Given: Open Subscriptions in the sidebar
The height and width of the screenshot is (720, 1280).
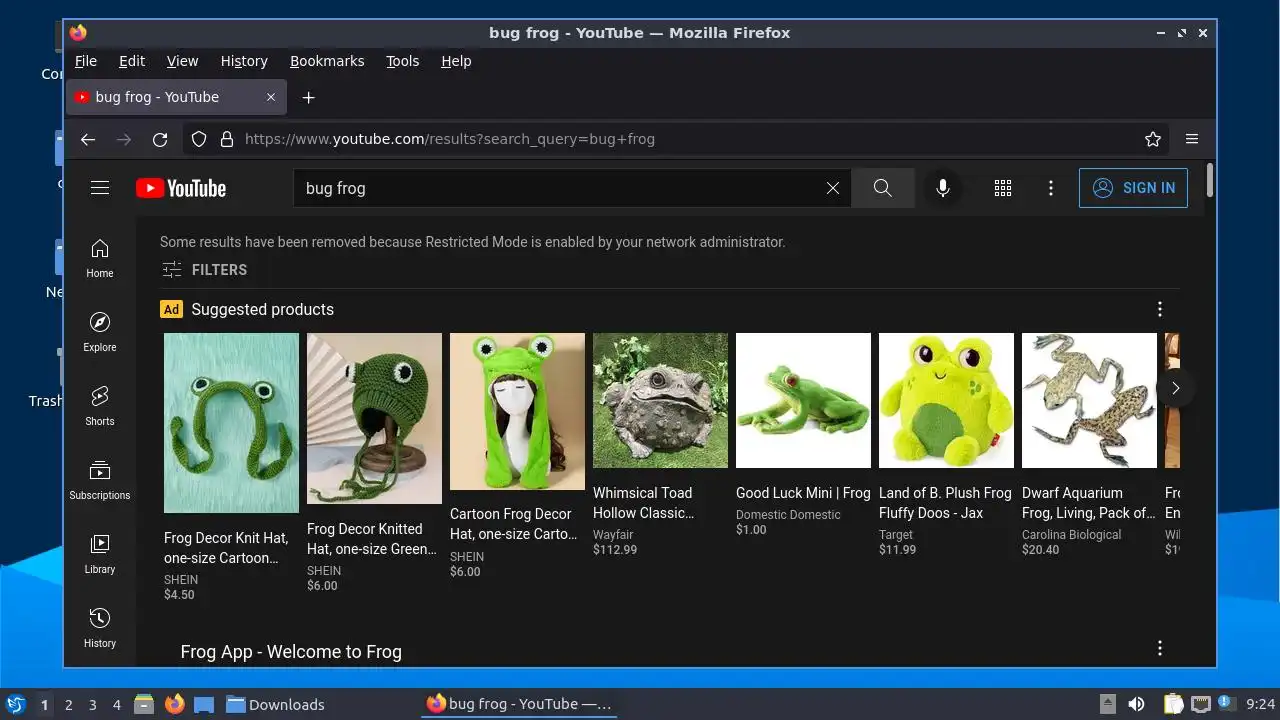Looking at the screenshot, I should [100, 480].
